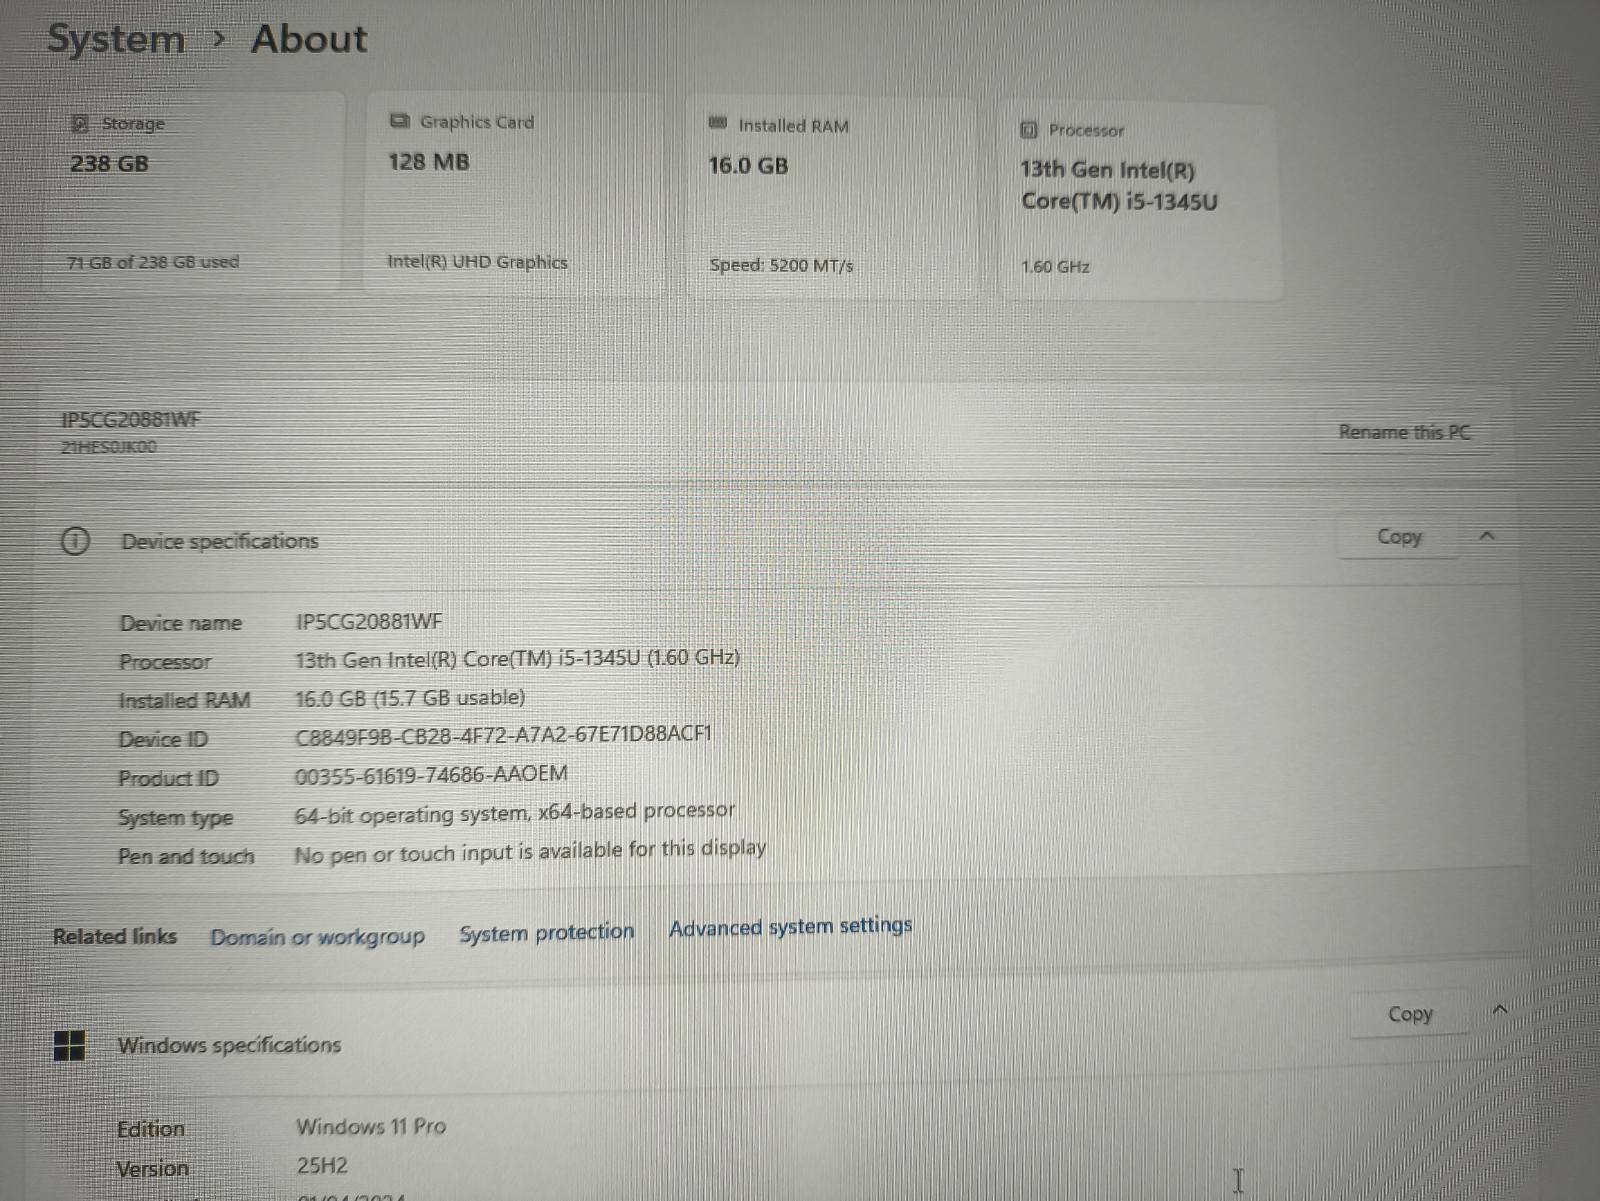This screenshot has width=1600, height=1201.
Task: Click the Device ID value text
Action: 503,736
